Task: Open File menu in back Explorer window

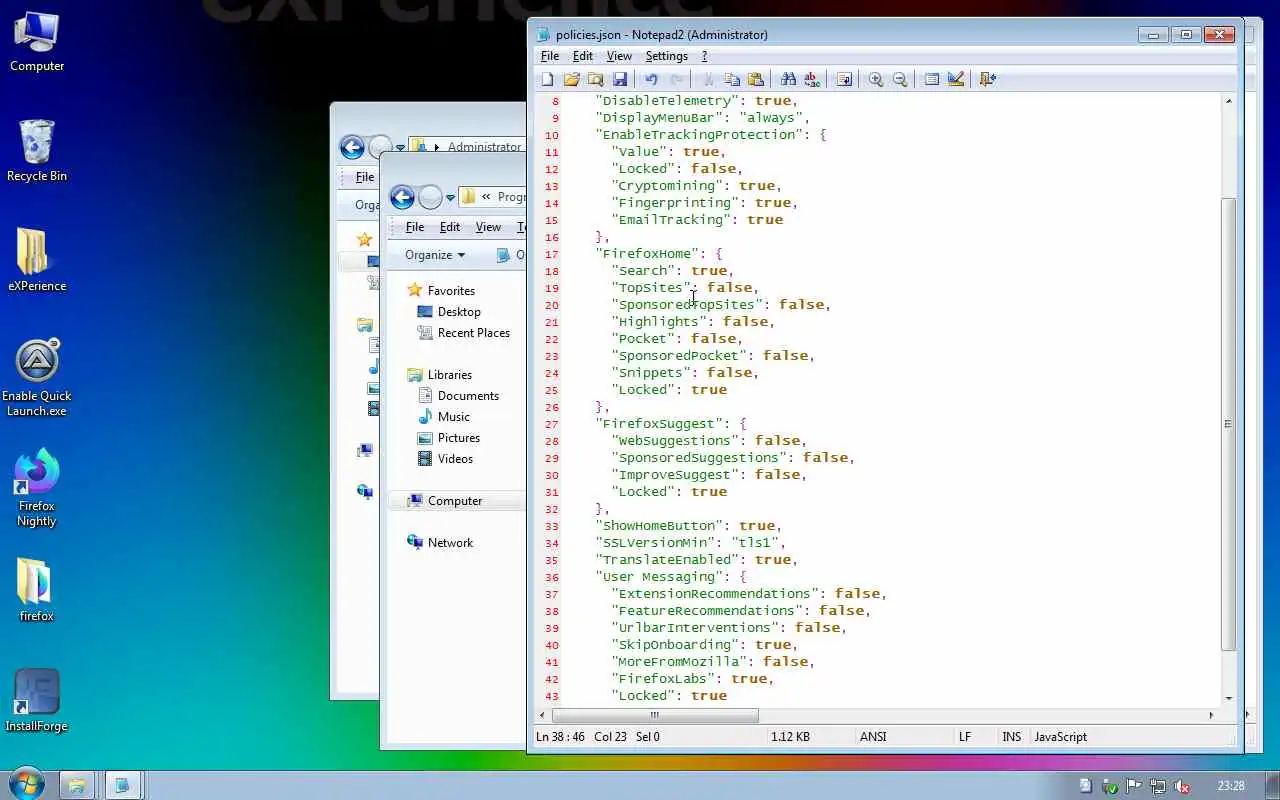Action: [x=365, y=177]
